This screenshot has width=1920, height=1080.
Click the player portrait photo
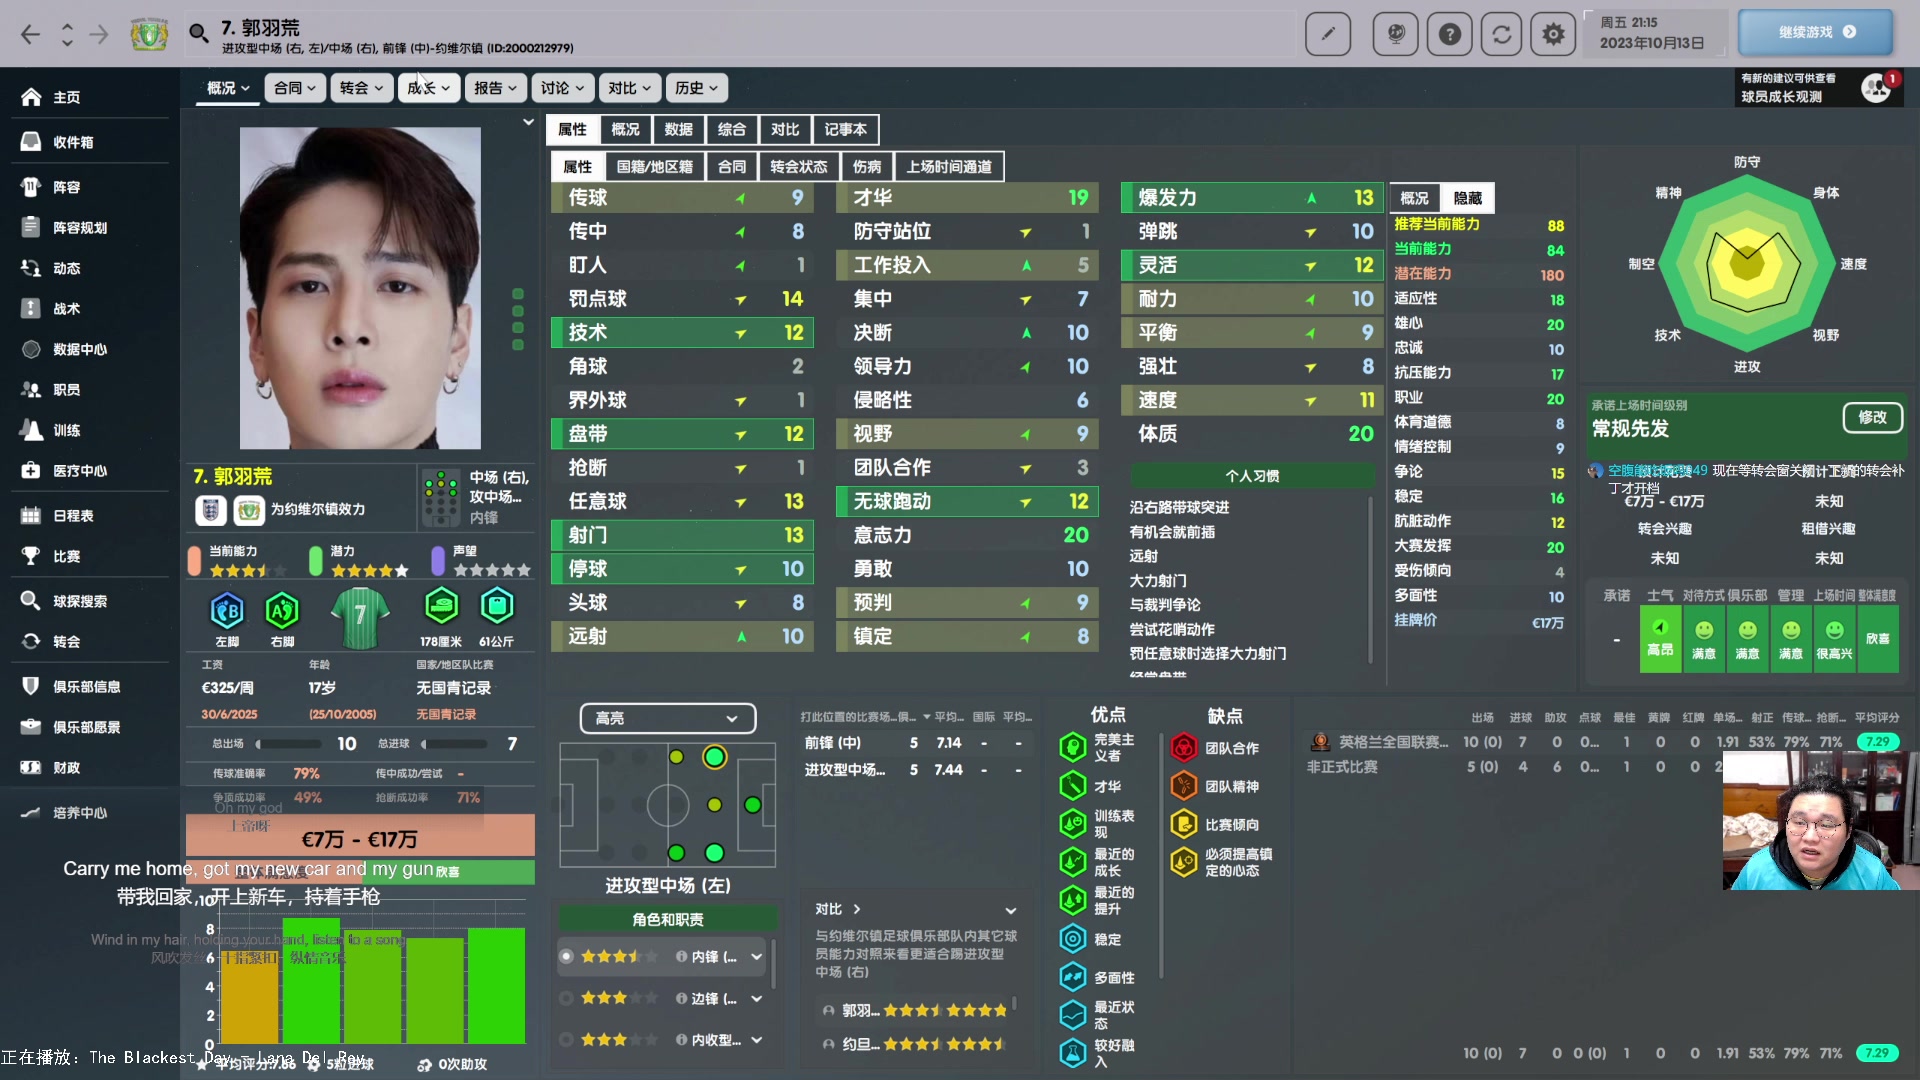tap(360, 288)
